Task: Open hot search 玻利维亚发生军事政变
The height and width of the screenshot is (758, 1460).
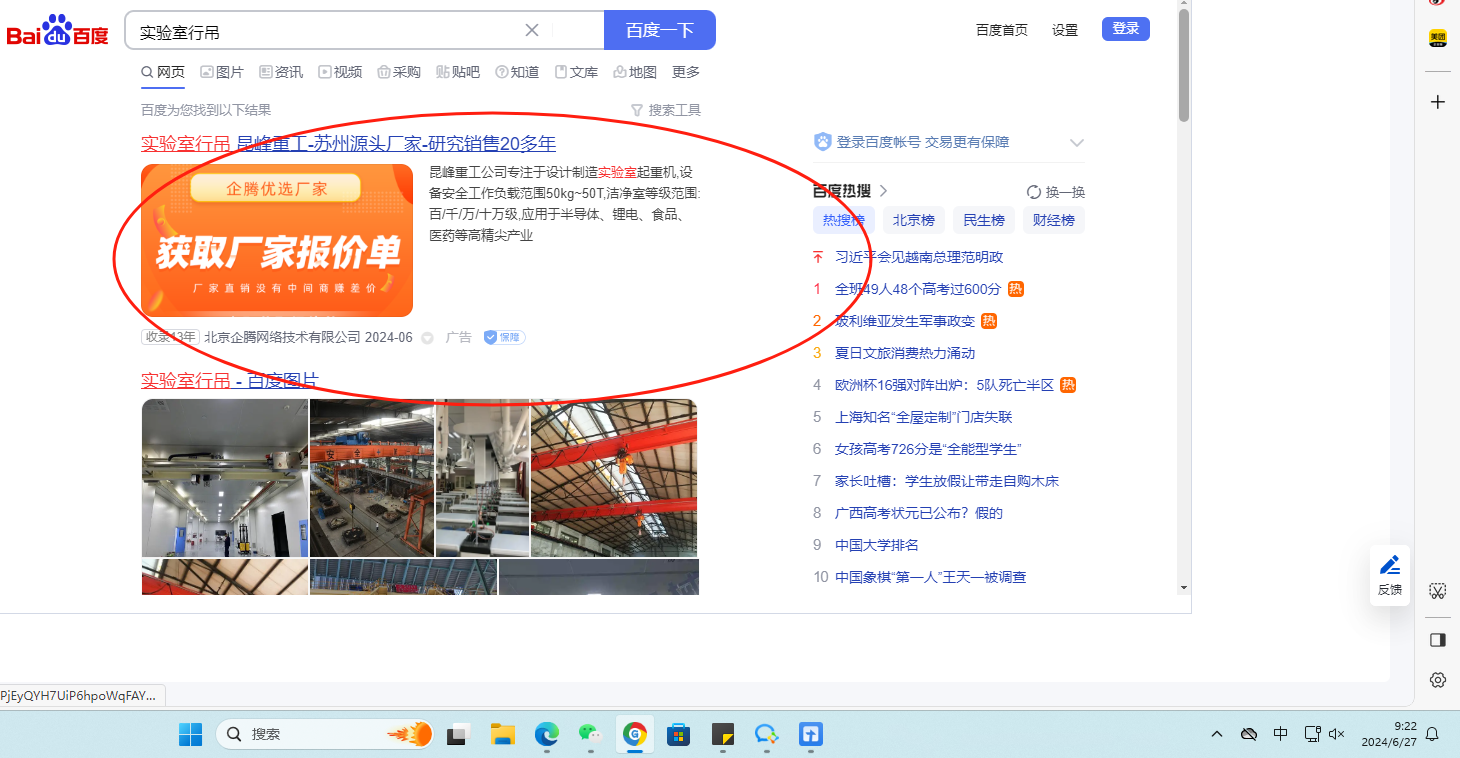Action: (x=905, y=321)
